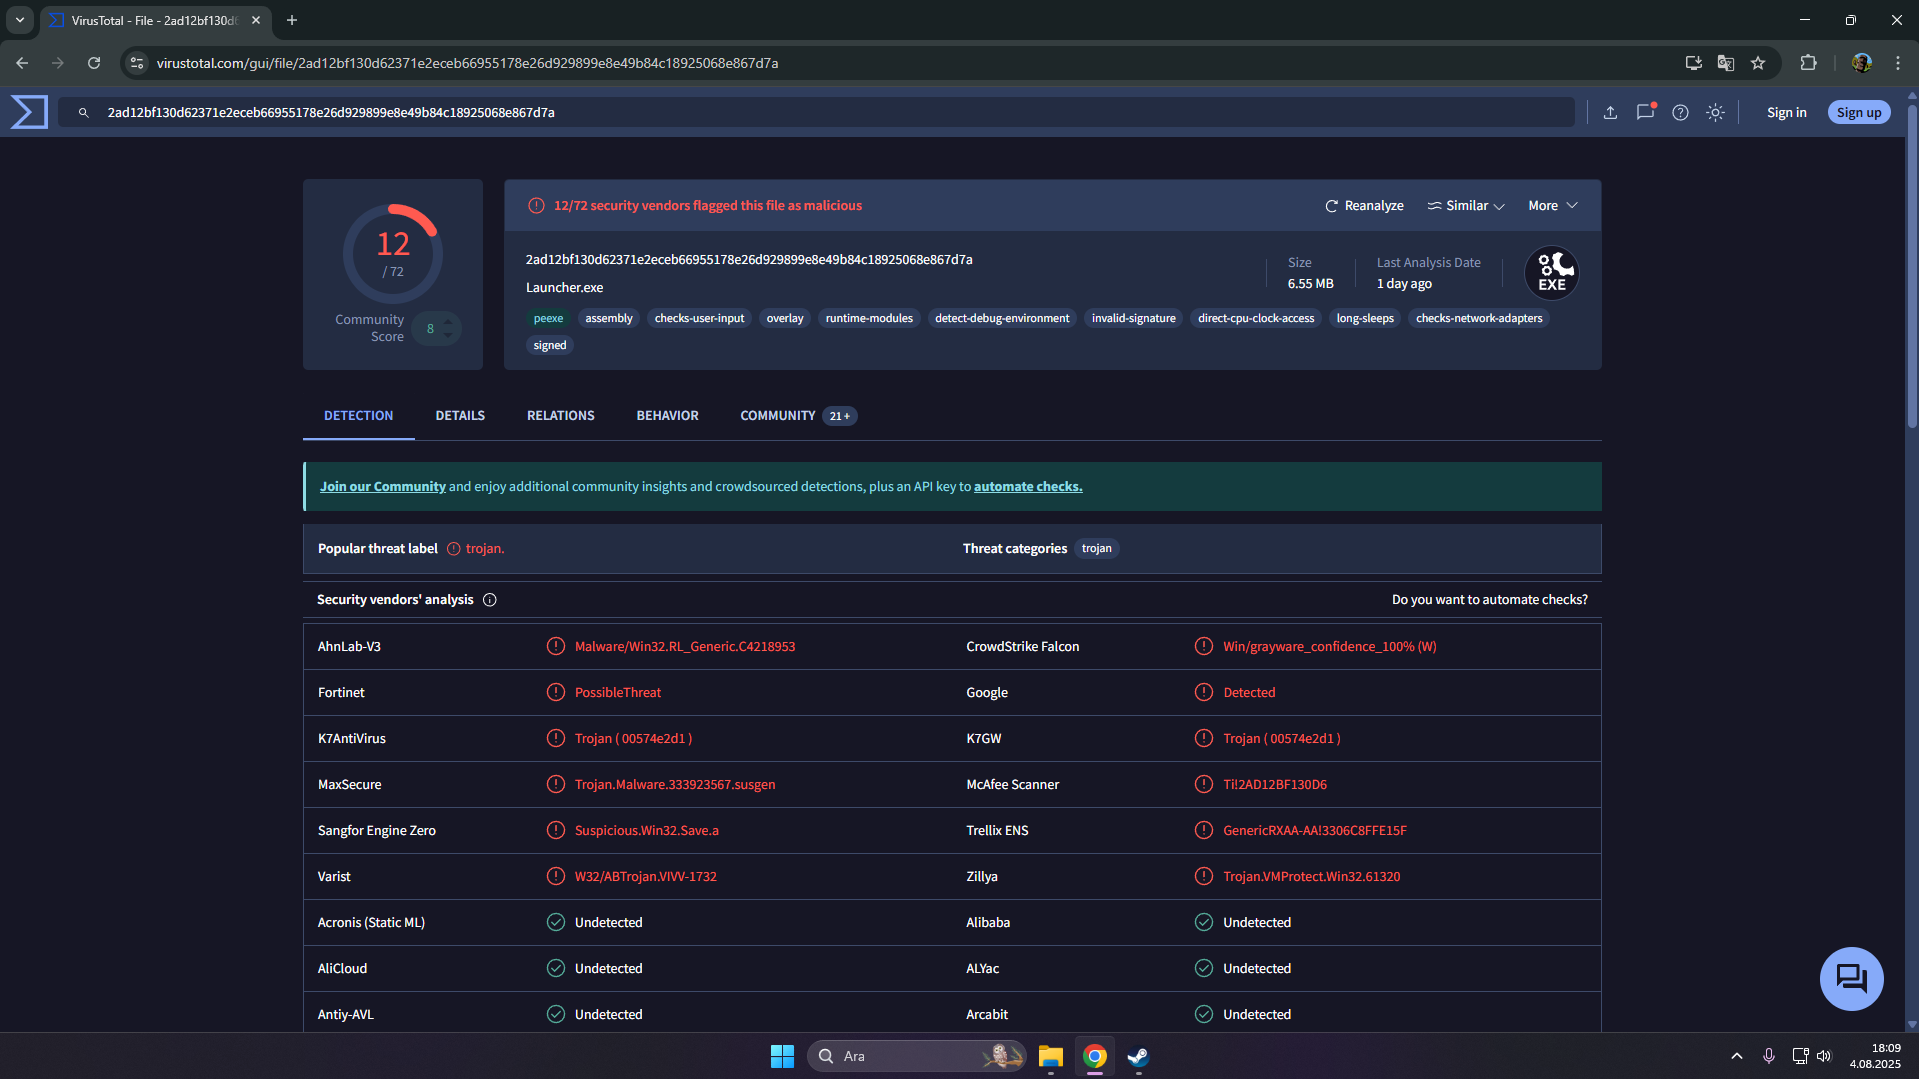Bookmark this page with the star icon
This screenshot has width=1919, height=1079.
tap(1758, 63)
